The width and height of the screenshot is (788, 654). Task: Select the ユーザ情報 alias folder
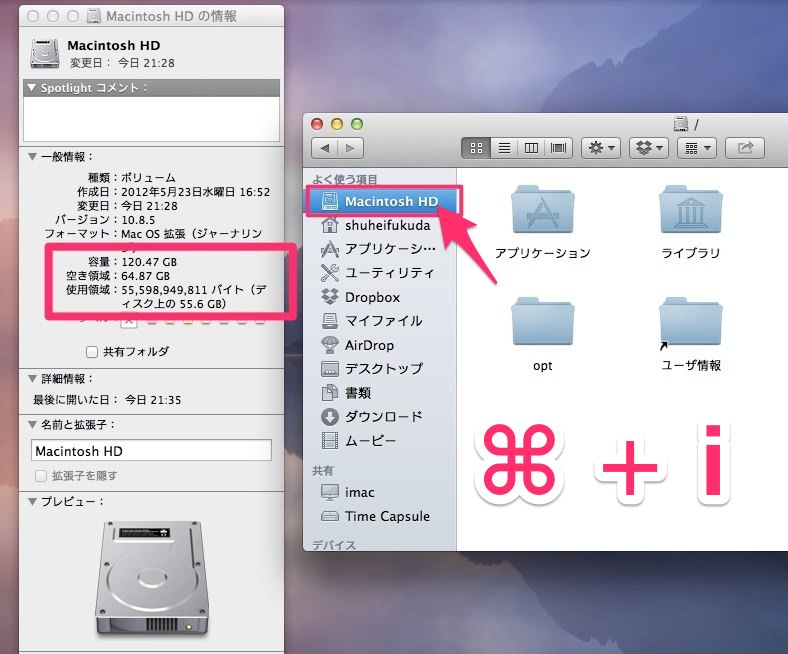click(x=691, y=323)
